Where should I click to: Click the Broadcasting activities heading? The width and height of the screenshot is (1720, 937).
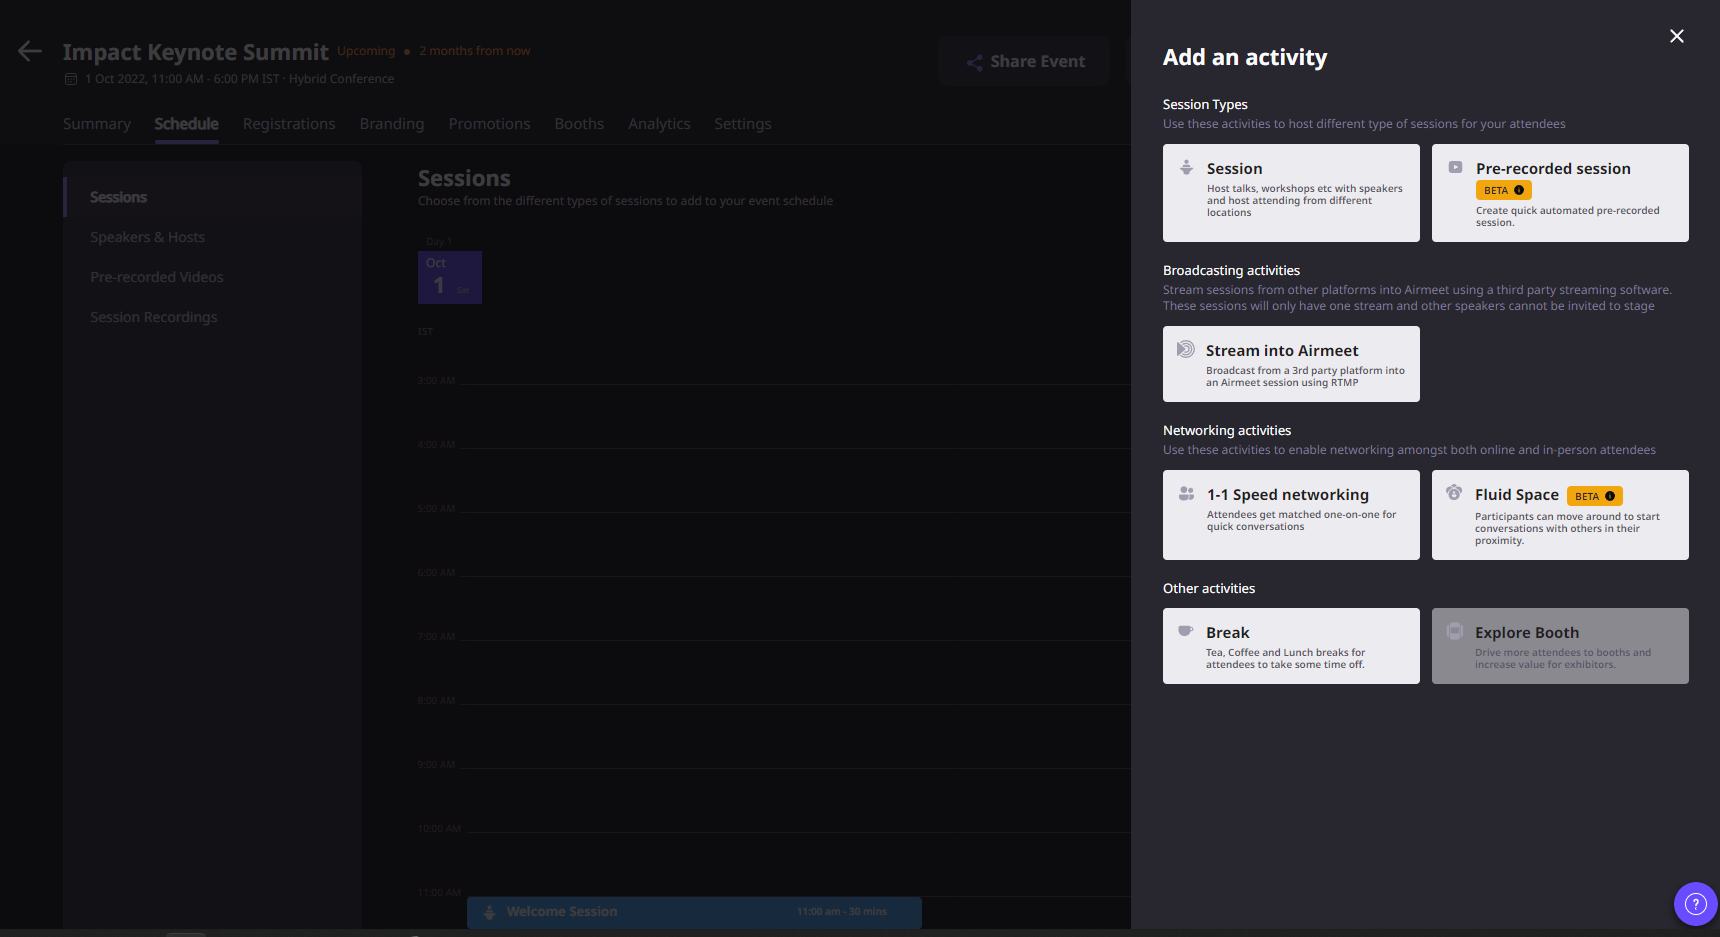[x=1231, y=270]
